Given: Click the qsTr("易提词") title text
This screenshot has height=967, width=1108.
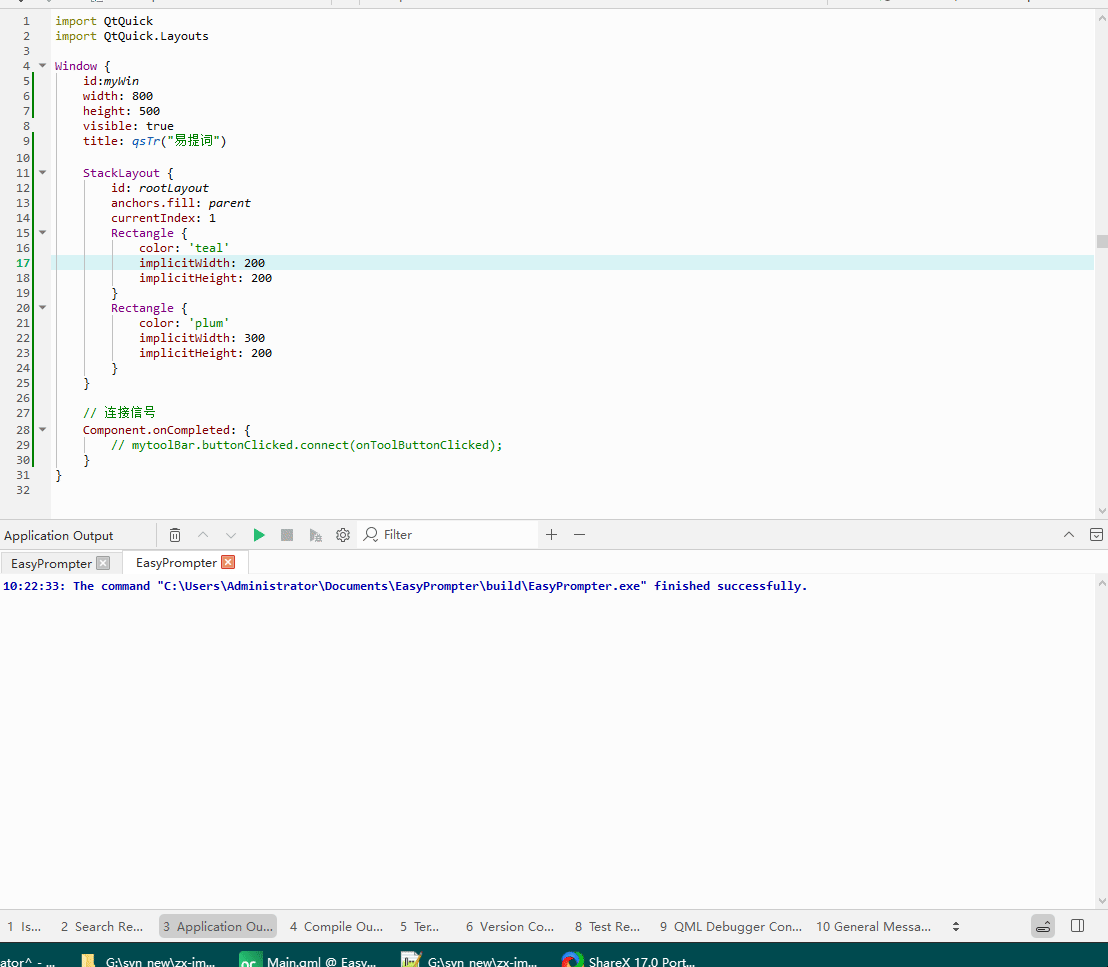Looking at the screenshot, I should click(x=179, y=141).
